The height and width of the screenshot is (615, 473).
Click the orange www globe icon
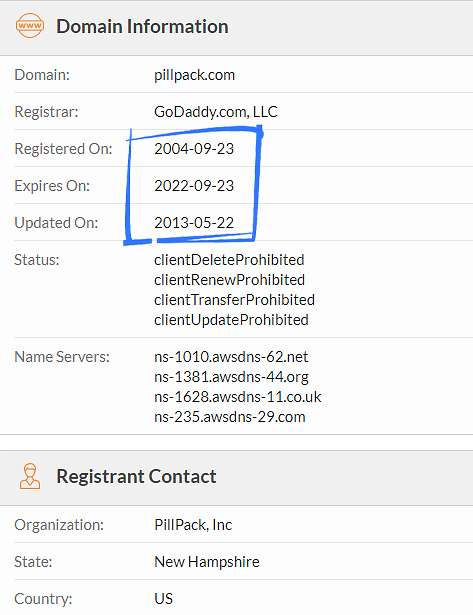point(30,25)
